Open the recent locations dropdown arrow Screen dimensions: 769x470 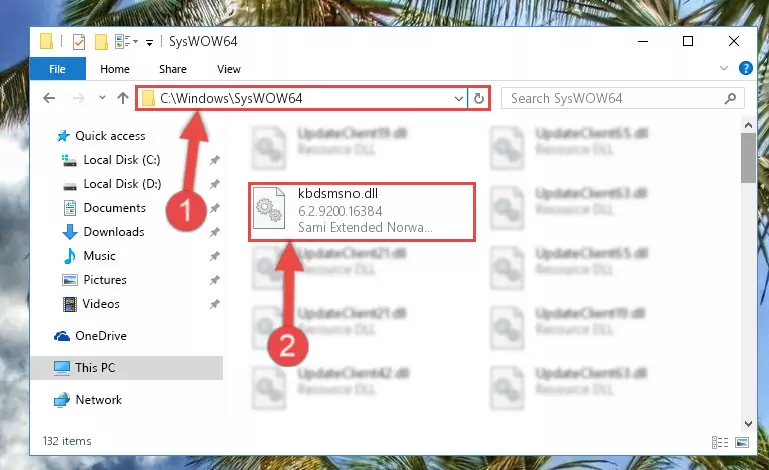coord(102,98)
